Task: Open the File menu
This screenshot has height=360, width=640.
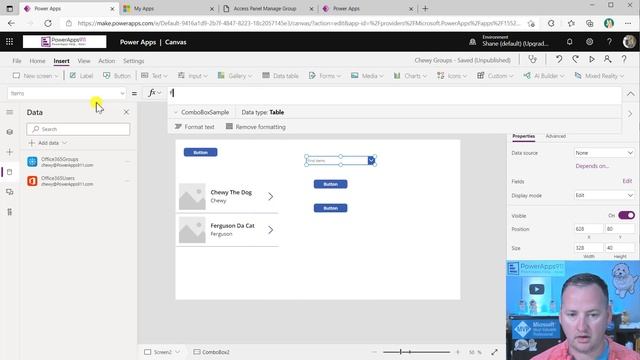Action: (17, 61)
